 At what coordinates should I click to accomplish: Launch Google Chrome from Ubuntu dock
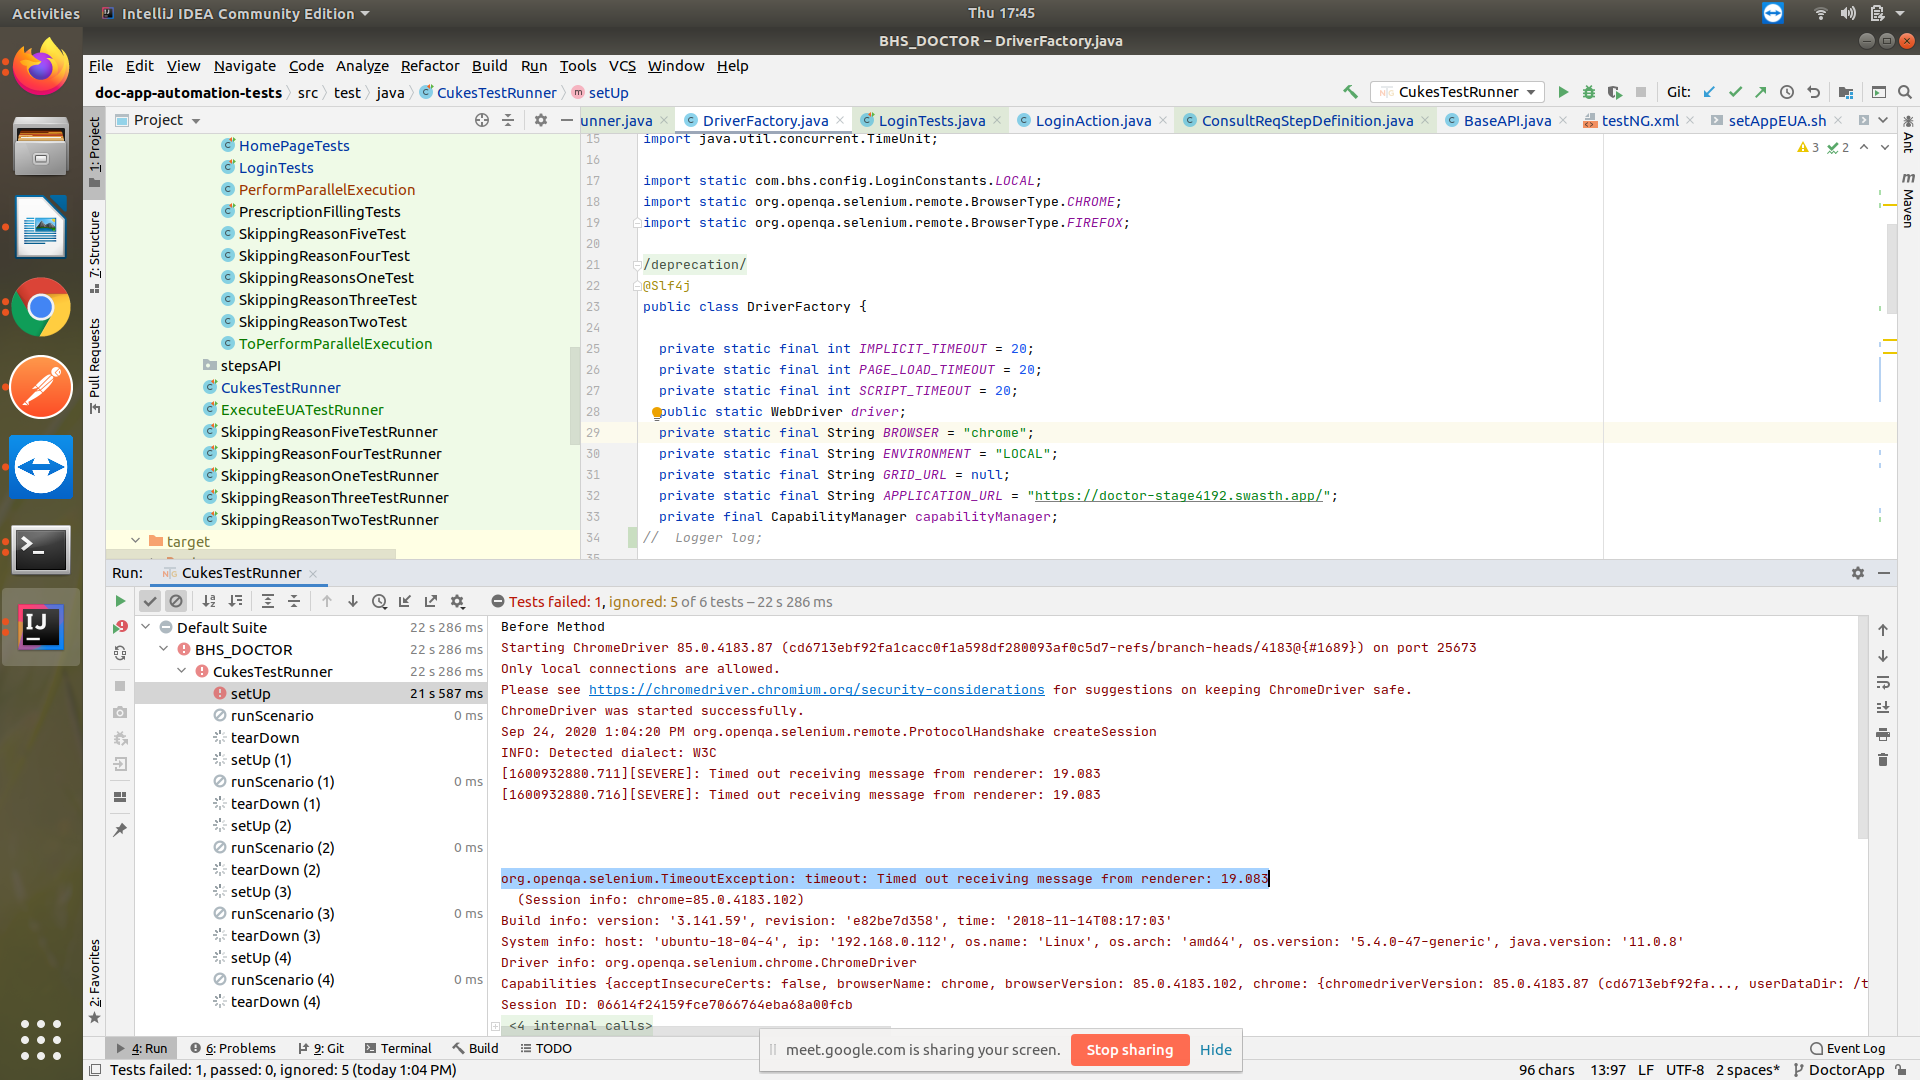pyautogui.click(x=41, y=307)
